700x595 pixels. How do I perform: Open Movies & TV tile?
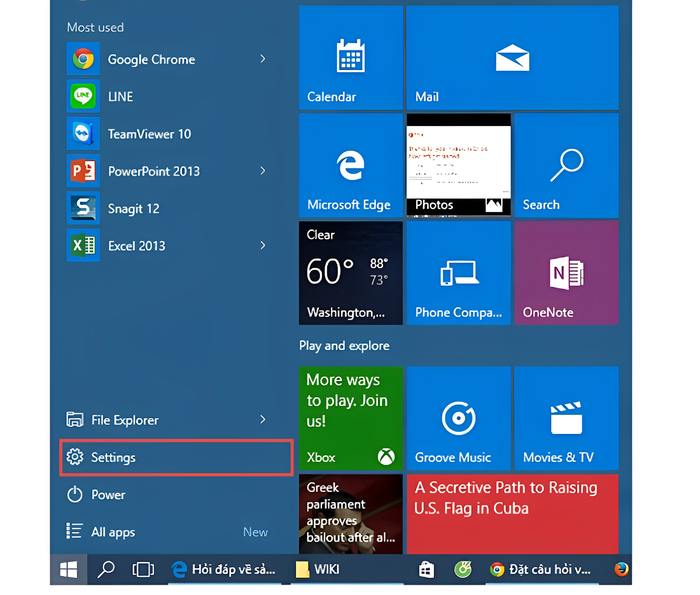tap(567, 418)
